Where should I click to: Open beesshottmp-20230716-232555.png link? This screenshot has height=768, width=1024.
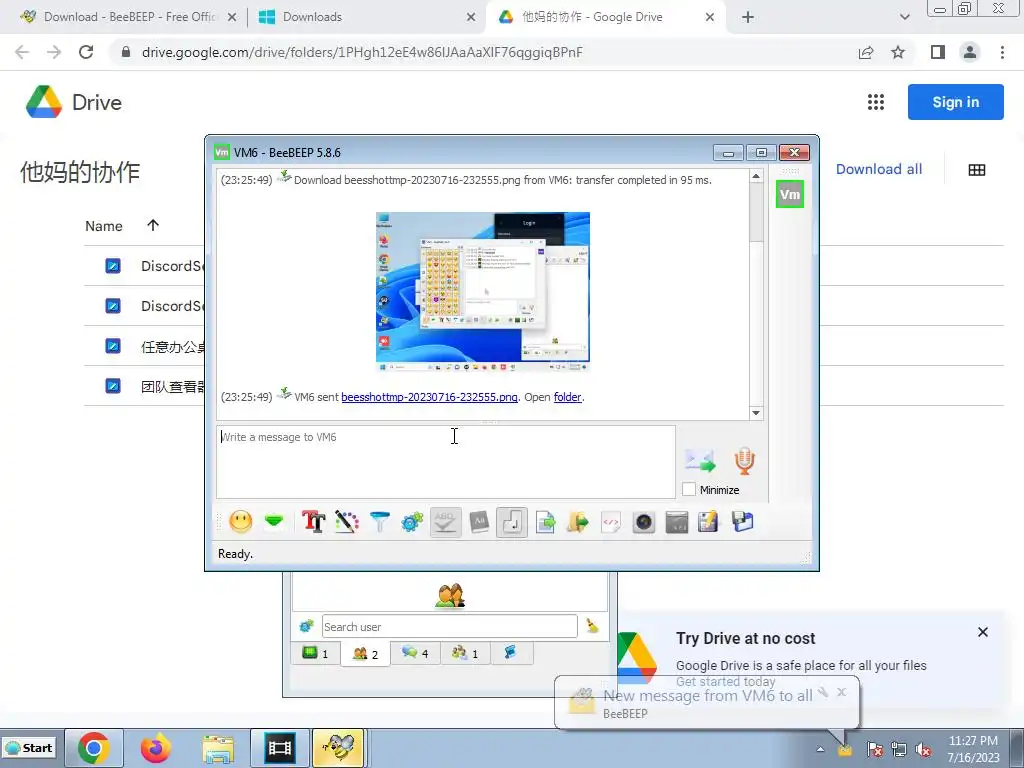click(x=429, y=397)
